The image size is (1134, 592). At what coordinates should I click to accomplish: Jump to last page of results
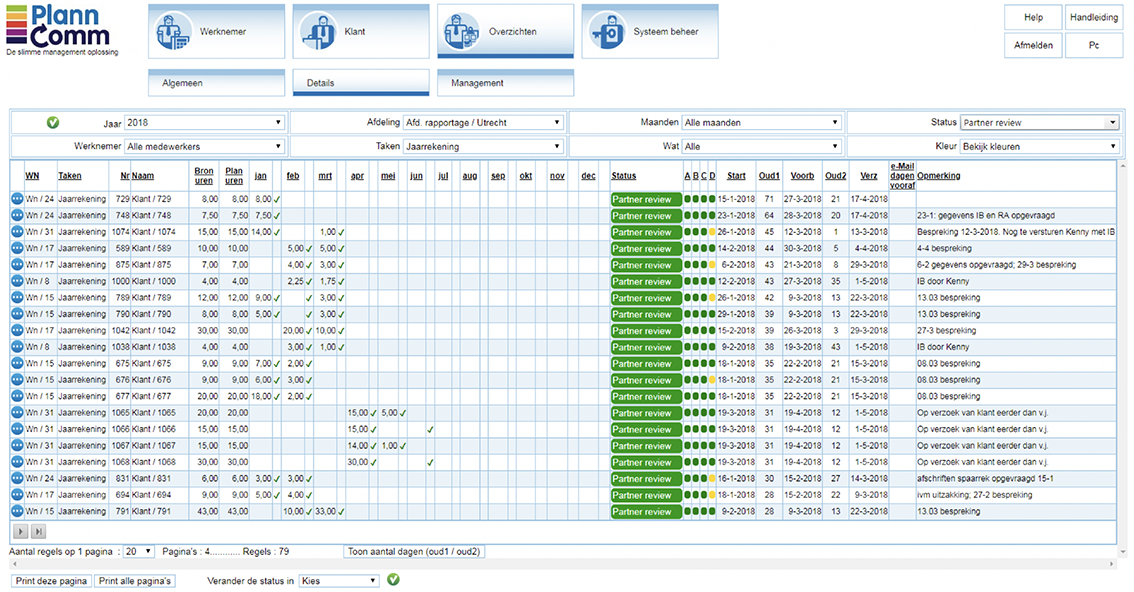click(39, 532)
